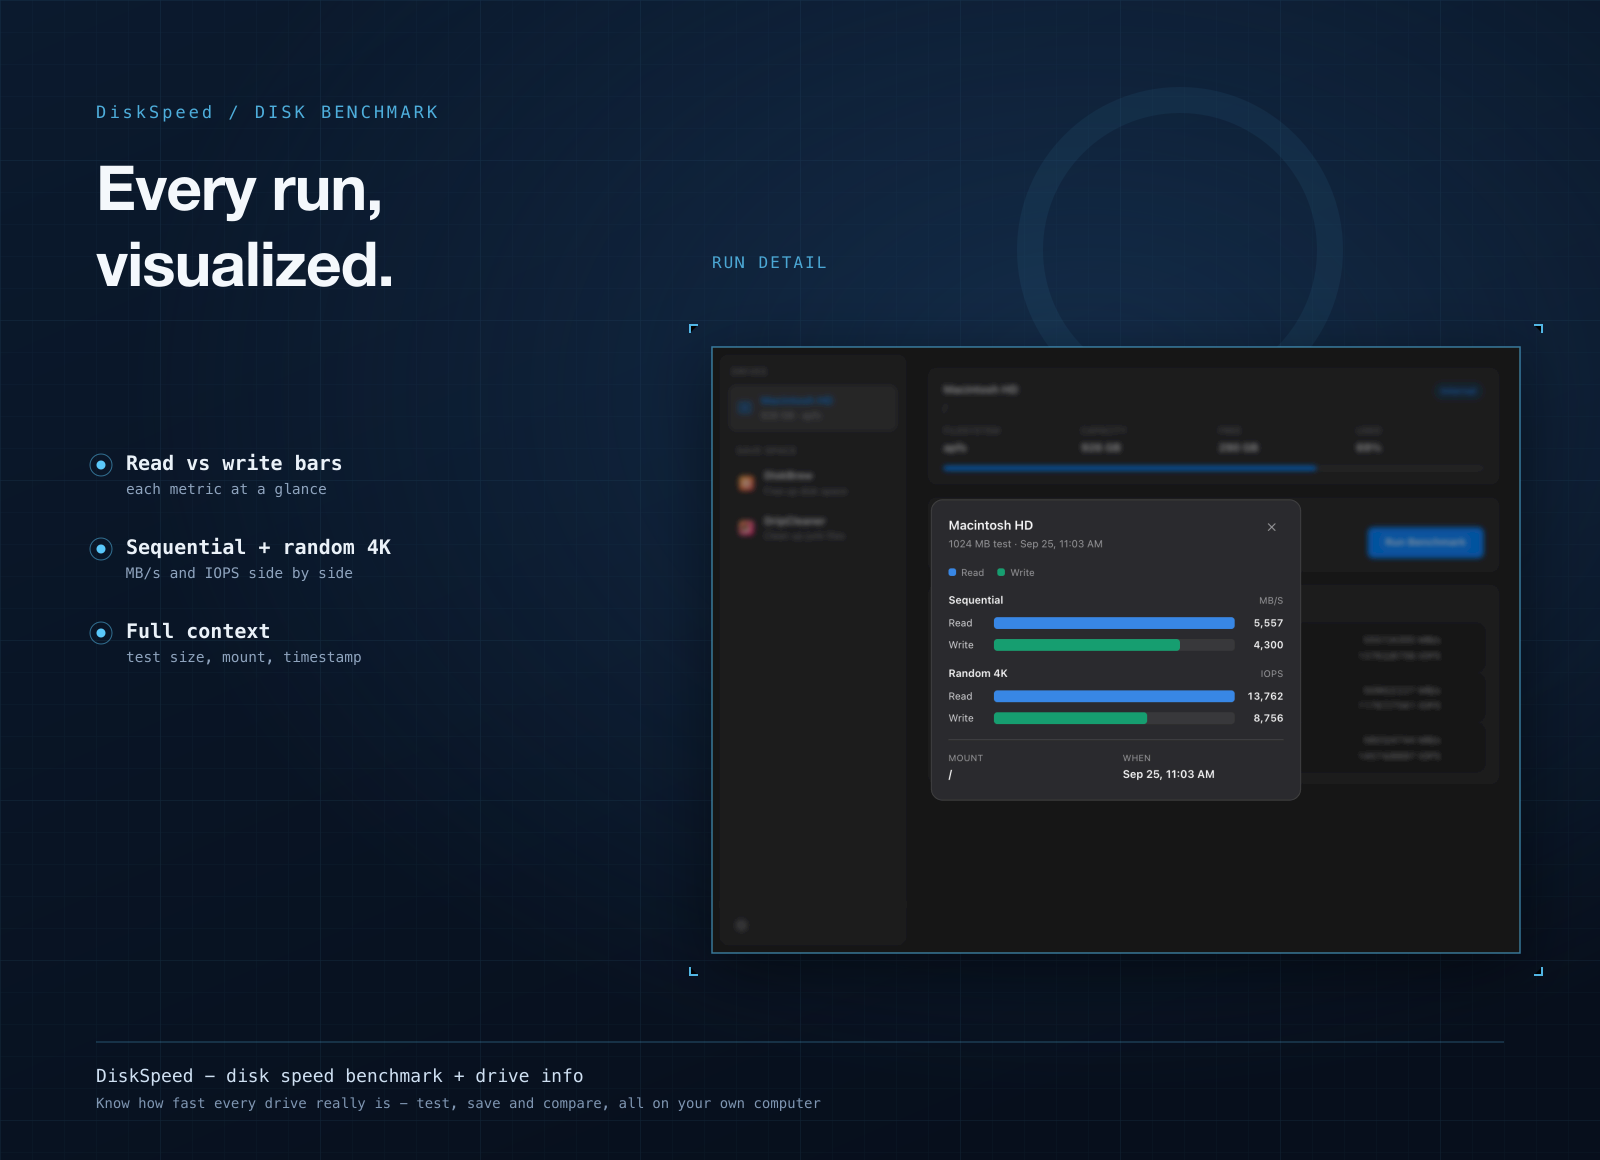Click the Random 4K Read blue bar
The image size is (1600, 1160).
(1114, 696)
